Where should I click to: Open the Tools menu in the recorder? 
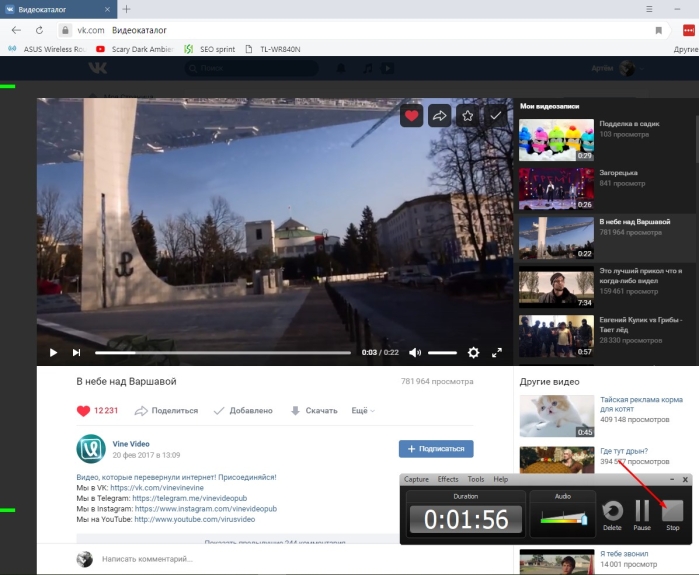[476, 479]
